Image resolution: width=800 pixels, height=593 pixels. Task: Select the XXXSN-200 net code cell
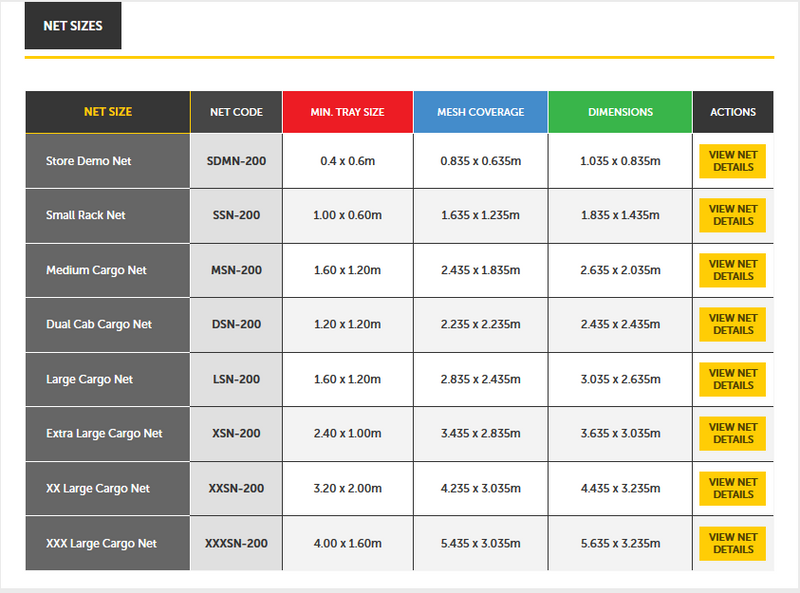(x=236, y=543)
